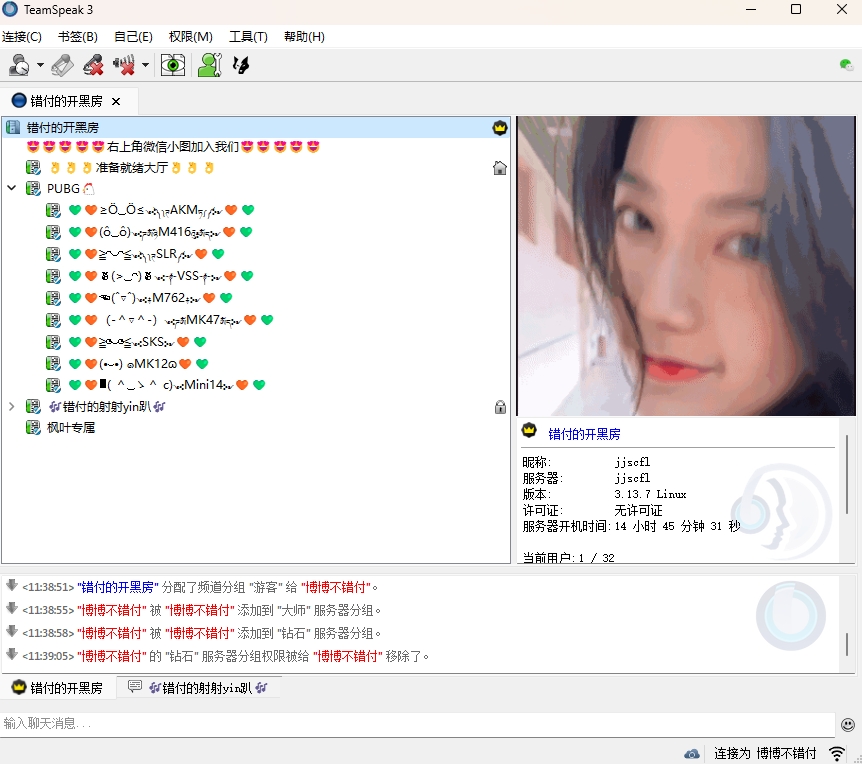Toggle mute microphone in toolbar
Viewport: 862px width, 764px height.
[x=93, y=66]
